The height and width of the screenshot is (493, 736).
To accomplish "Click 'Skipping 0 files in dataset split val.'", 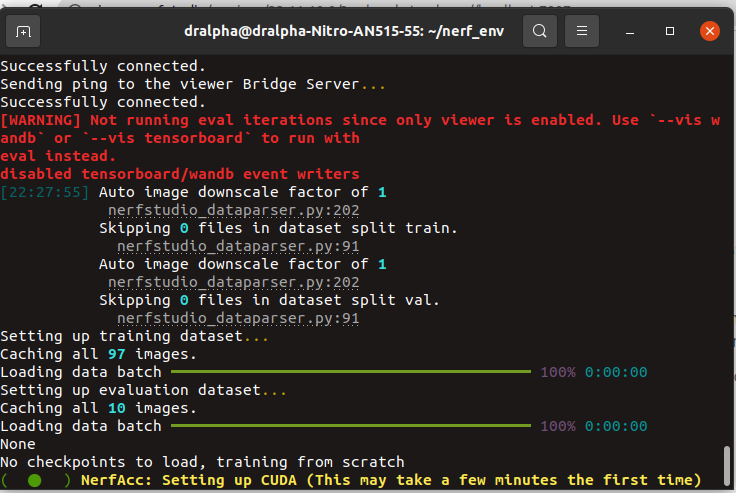I will (x=269, y=300).
